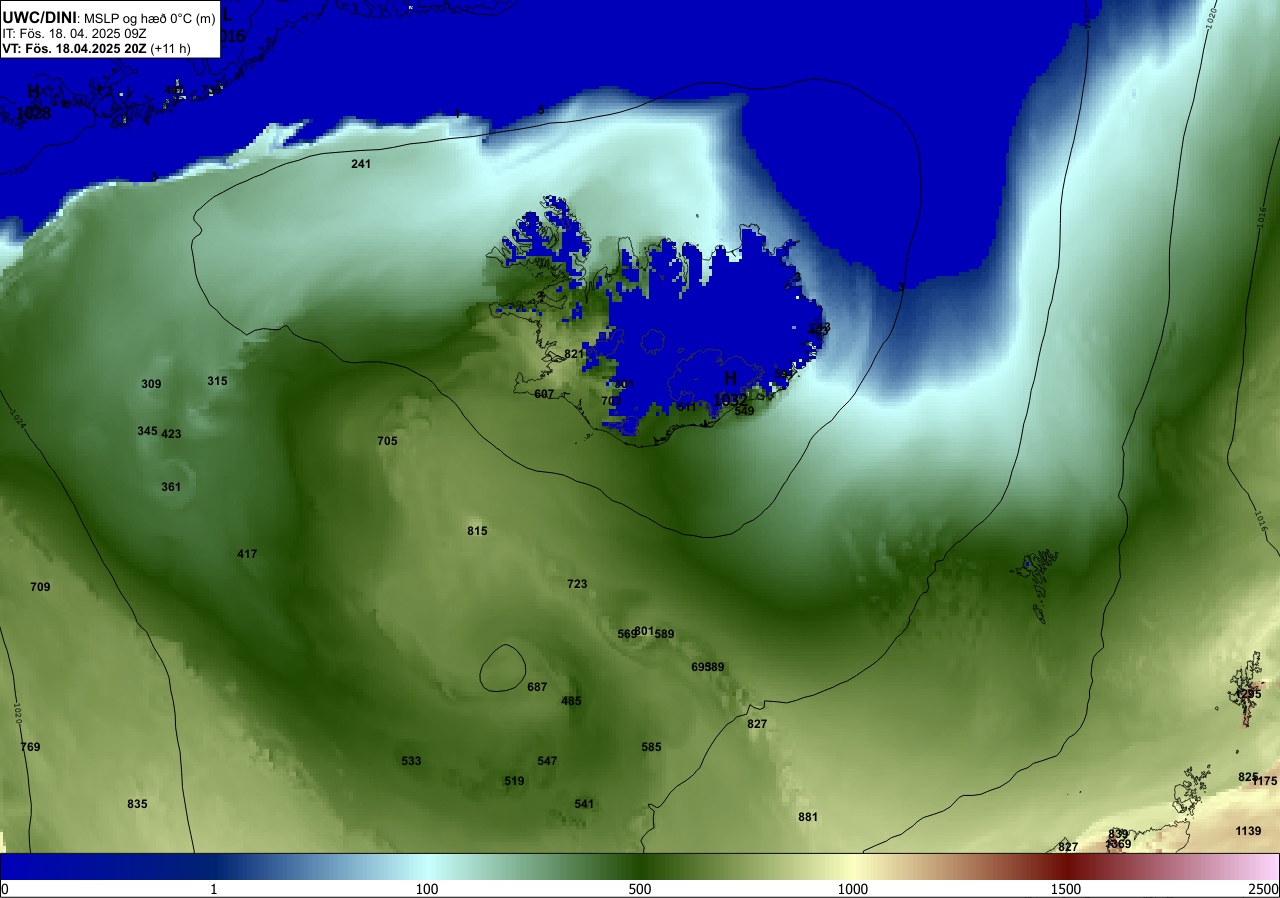Click the 607 value near Reykjanes
The width and height of the screenshot is (1280, 898).
coord(544,394)
